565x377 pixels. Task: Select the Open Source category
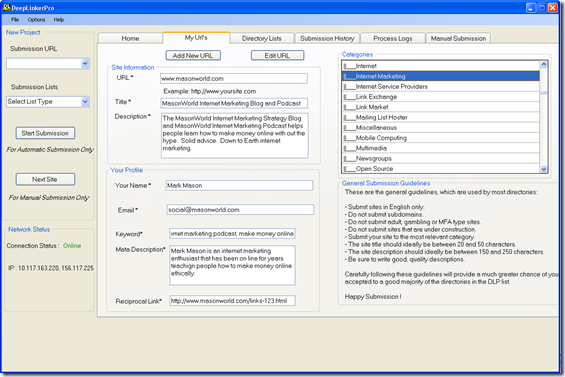pos(440,169)
